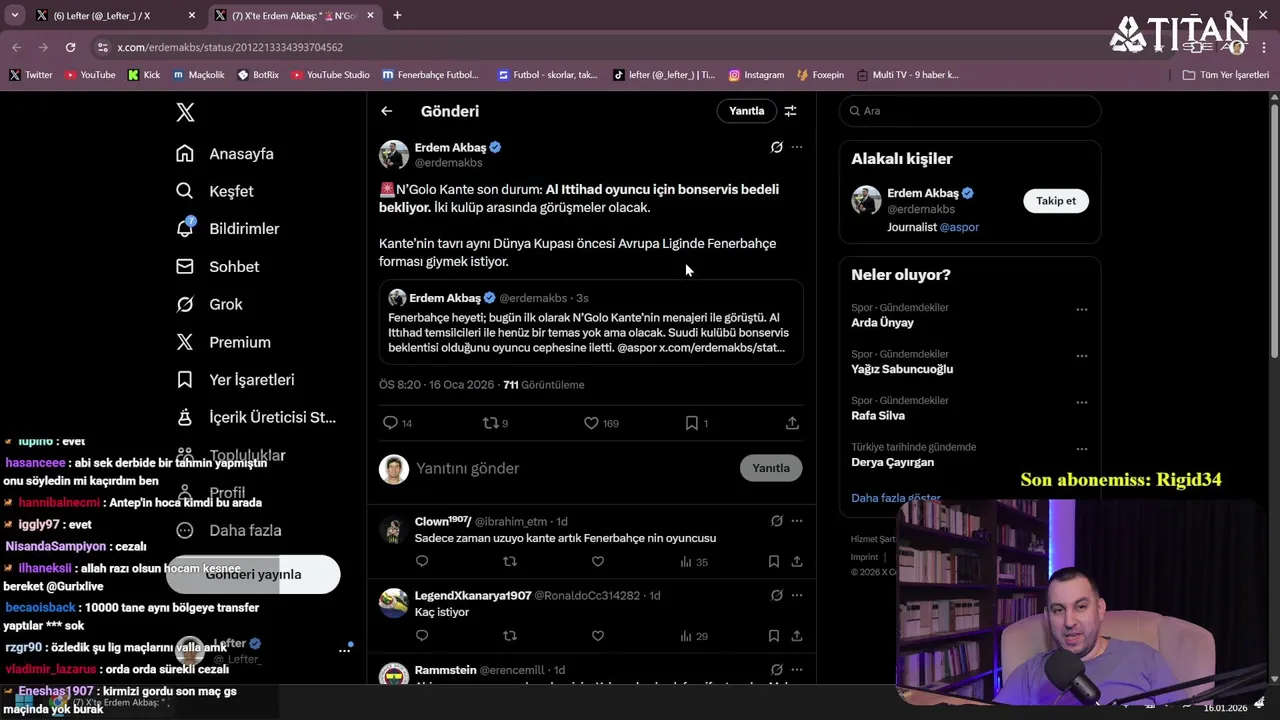Go back with the Gönderi arrow
The width and height of the screenshot is (1280, 720).
click(387, 111)
